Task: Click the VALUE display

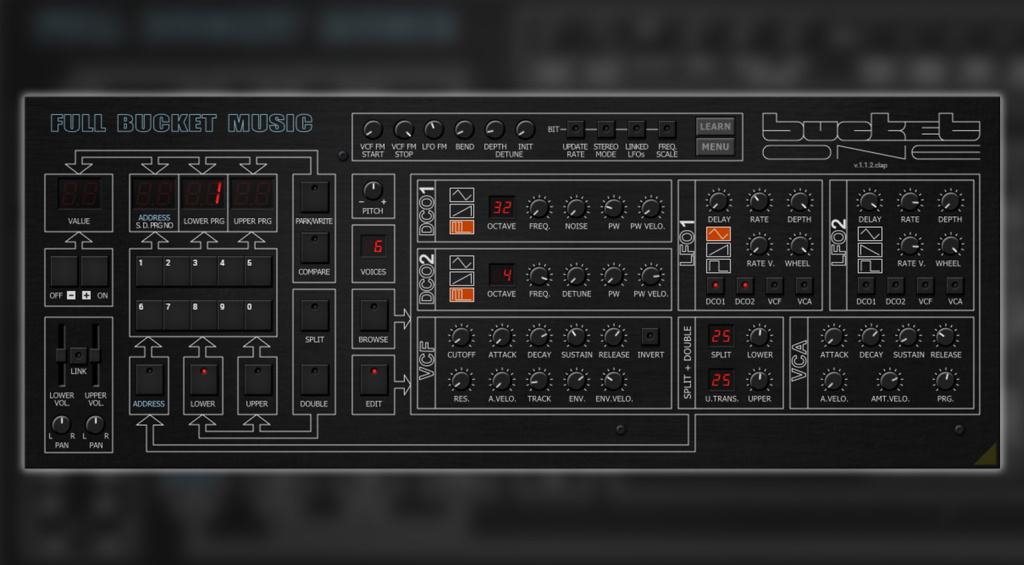Action: click(x=78, y=194)
